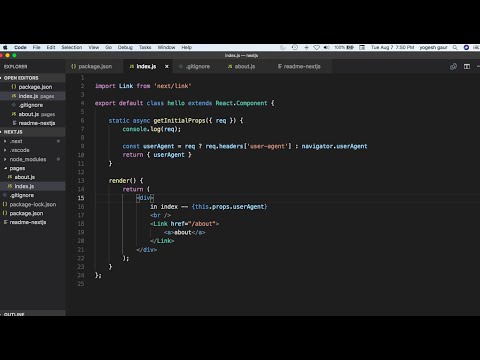The width and height of the screenshot is (480, 360).
Task: Open the calendar icon in menu bar
Action: pyautogui.click(x=362, y=48)
